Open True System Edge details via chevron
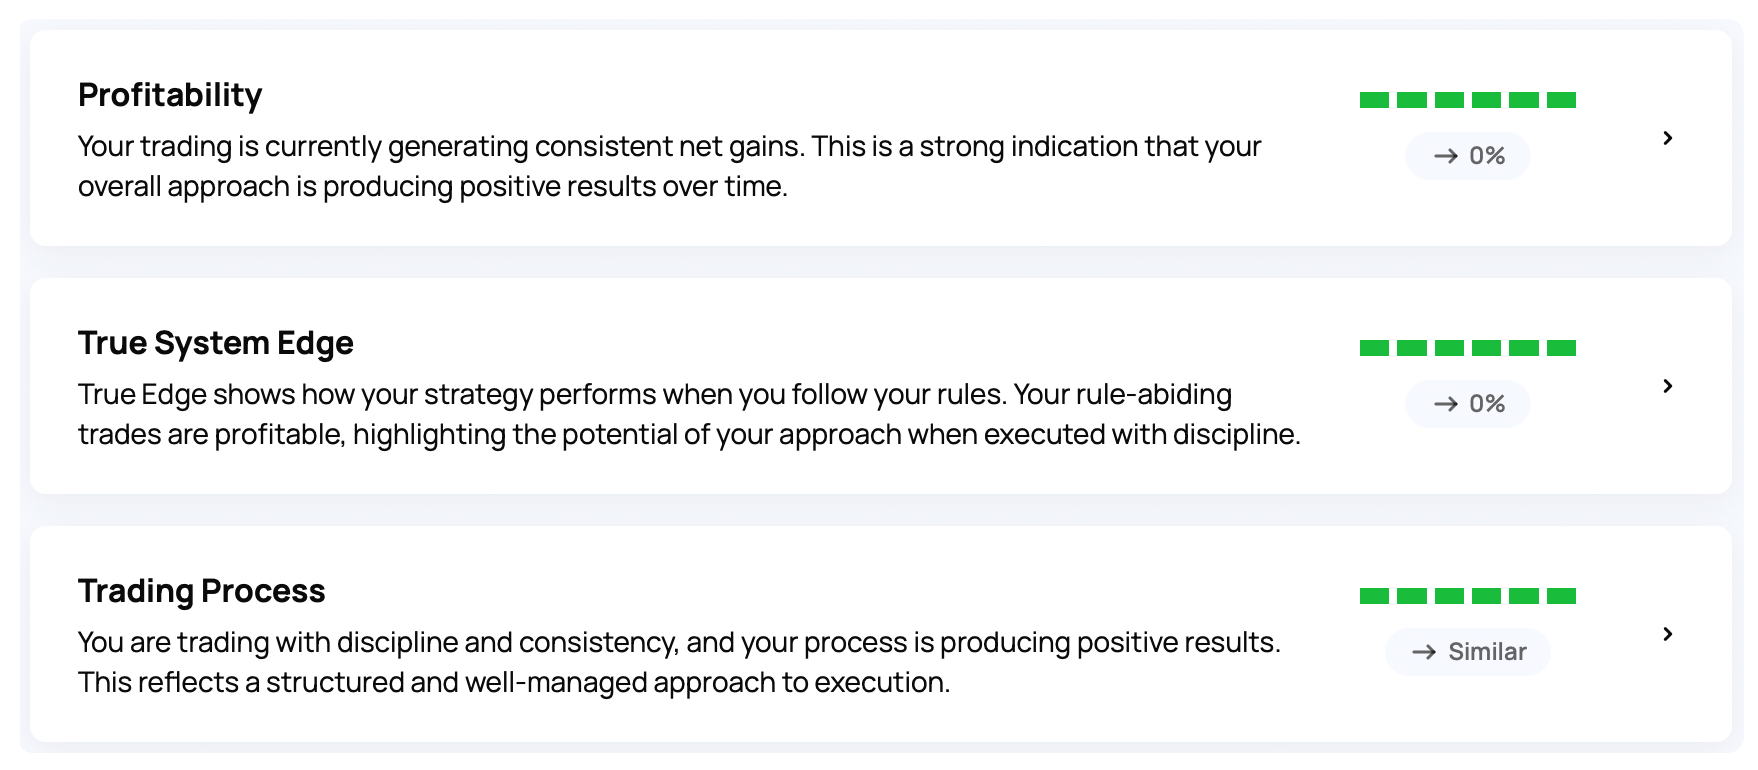This screenshot has width=1758, height=770. [1667, 386]
